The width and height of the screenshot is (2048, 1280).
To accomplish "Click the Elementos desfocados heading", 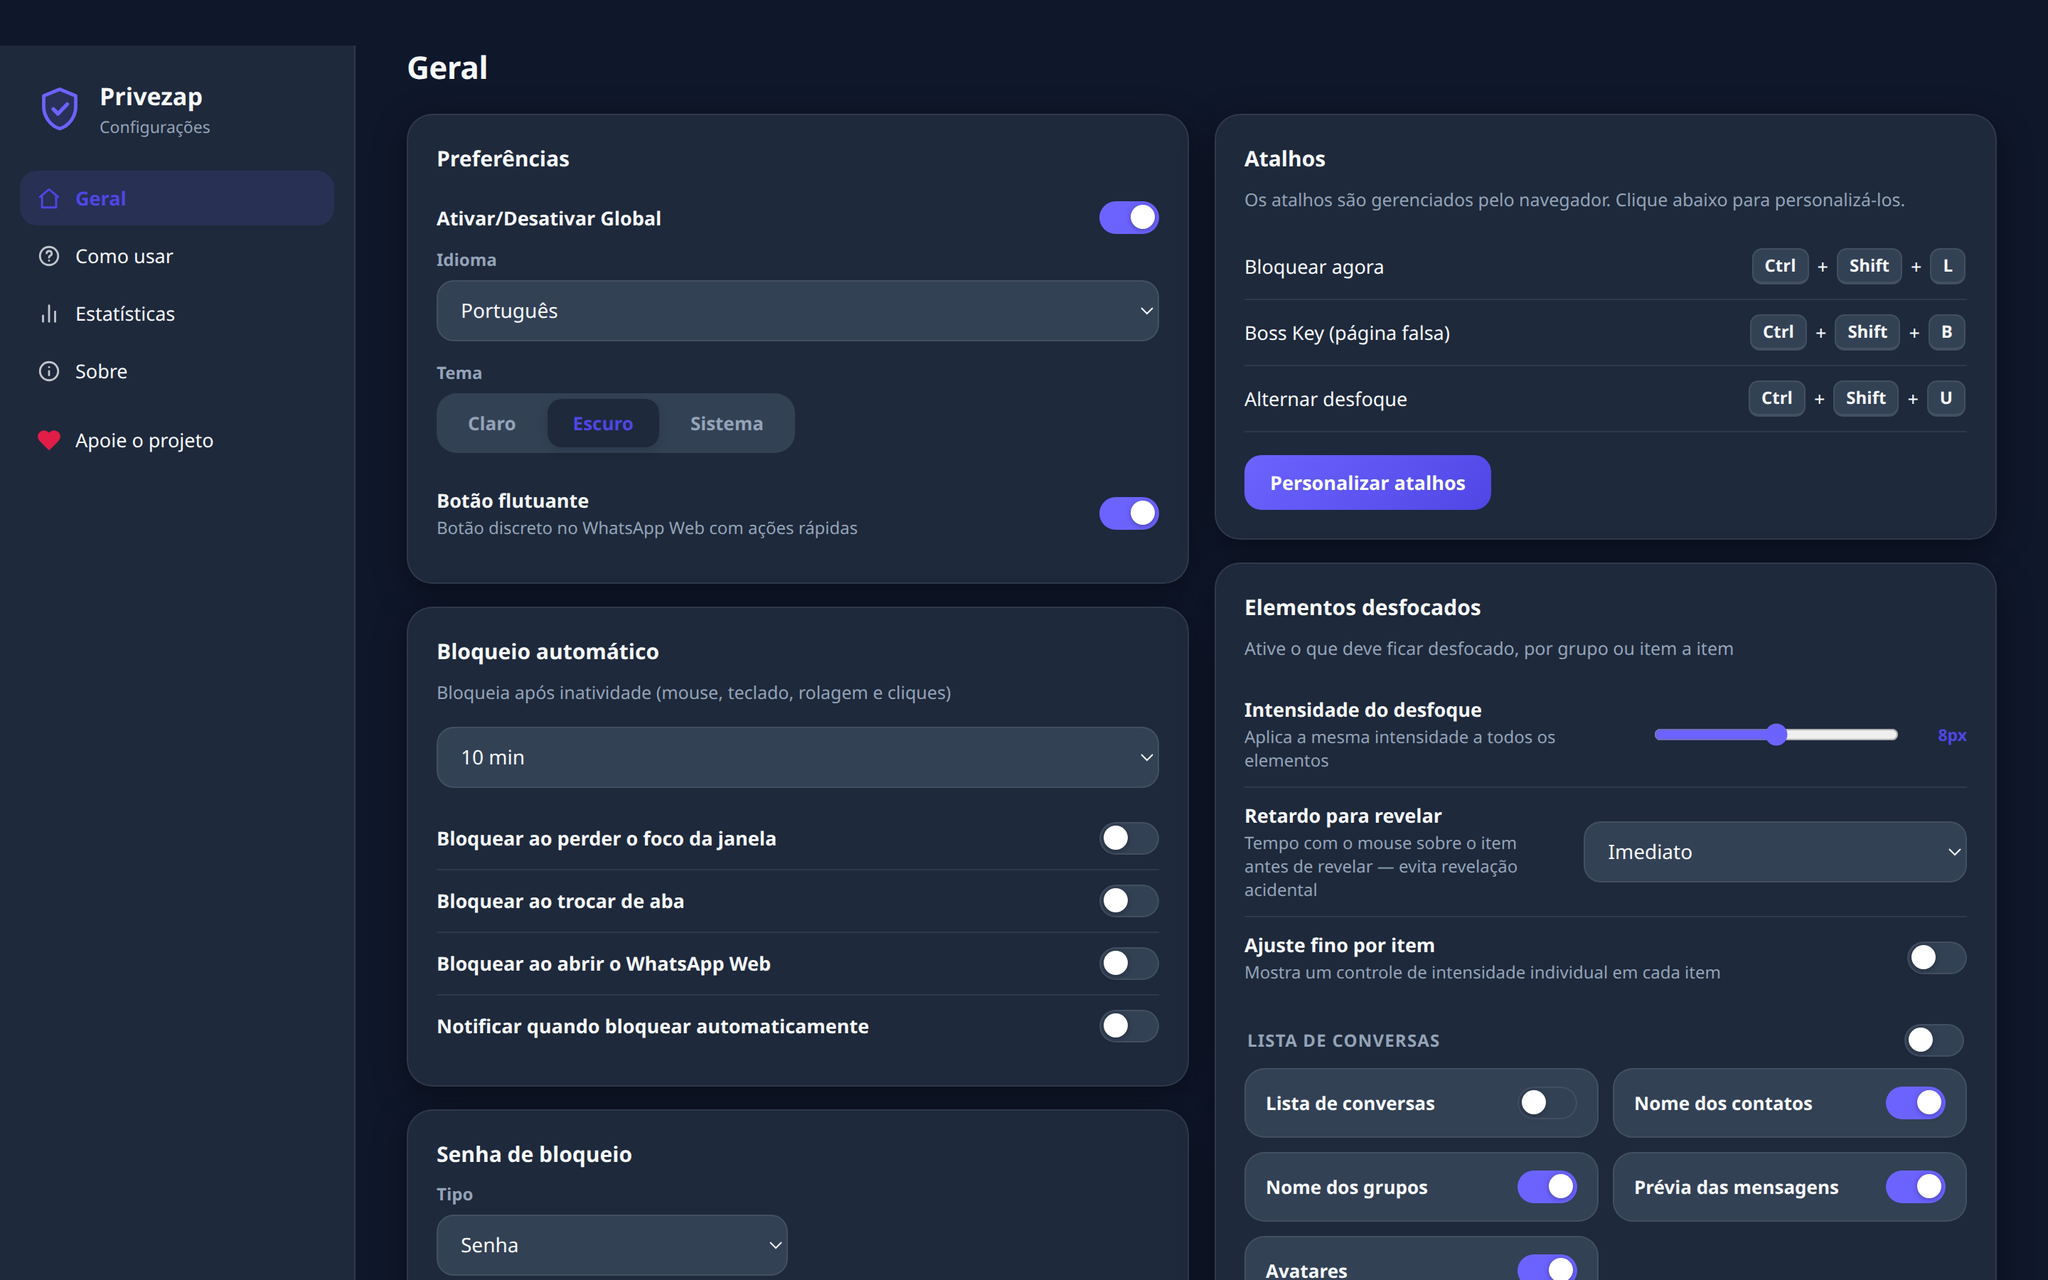I will coord(1362,607).
